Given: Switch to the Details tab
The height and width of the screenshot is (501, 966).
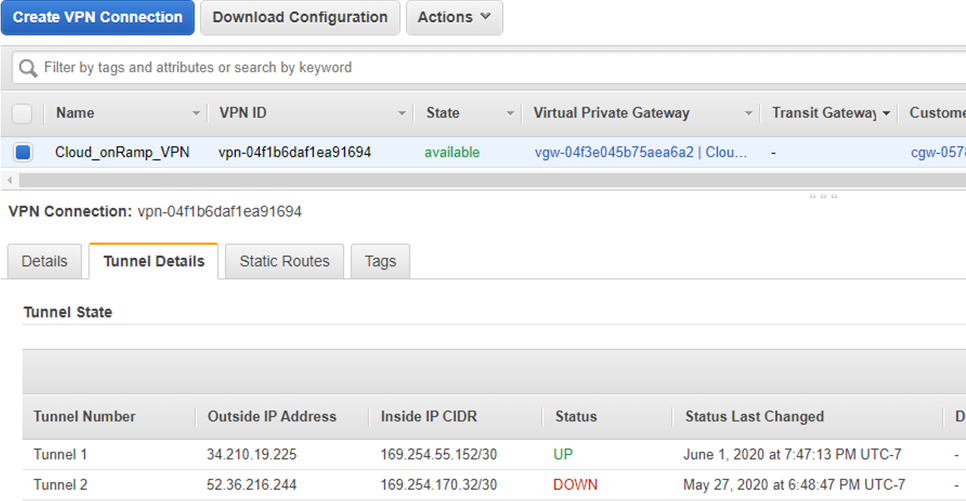Looking at the screenshot, I should (45, 261).
